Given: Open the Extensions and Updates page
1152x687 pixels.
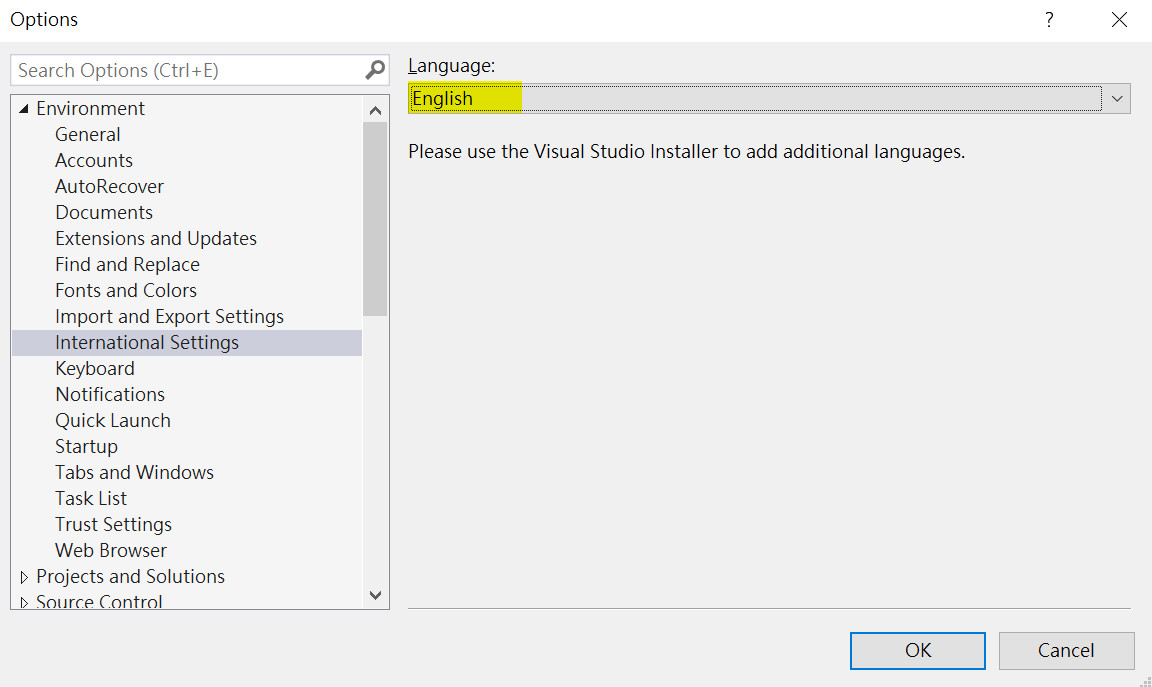Looking at the screenshot, I should click(156, 238).
